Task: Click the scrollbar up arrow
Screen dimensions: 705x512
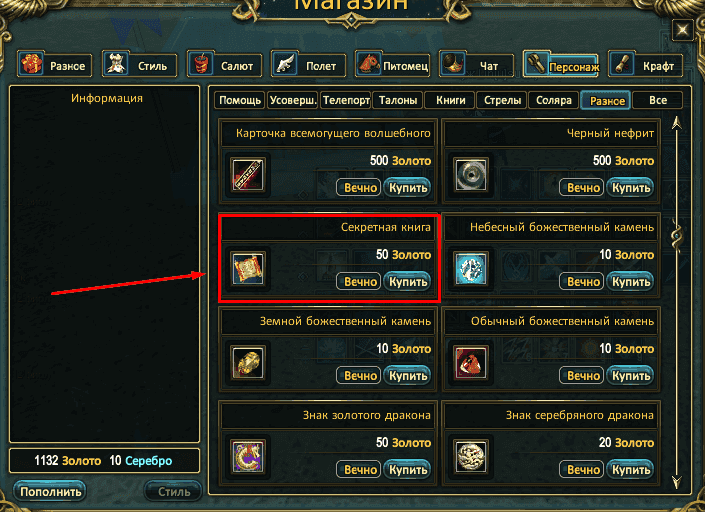Action: click(676, 123)
